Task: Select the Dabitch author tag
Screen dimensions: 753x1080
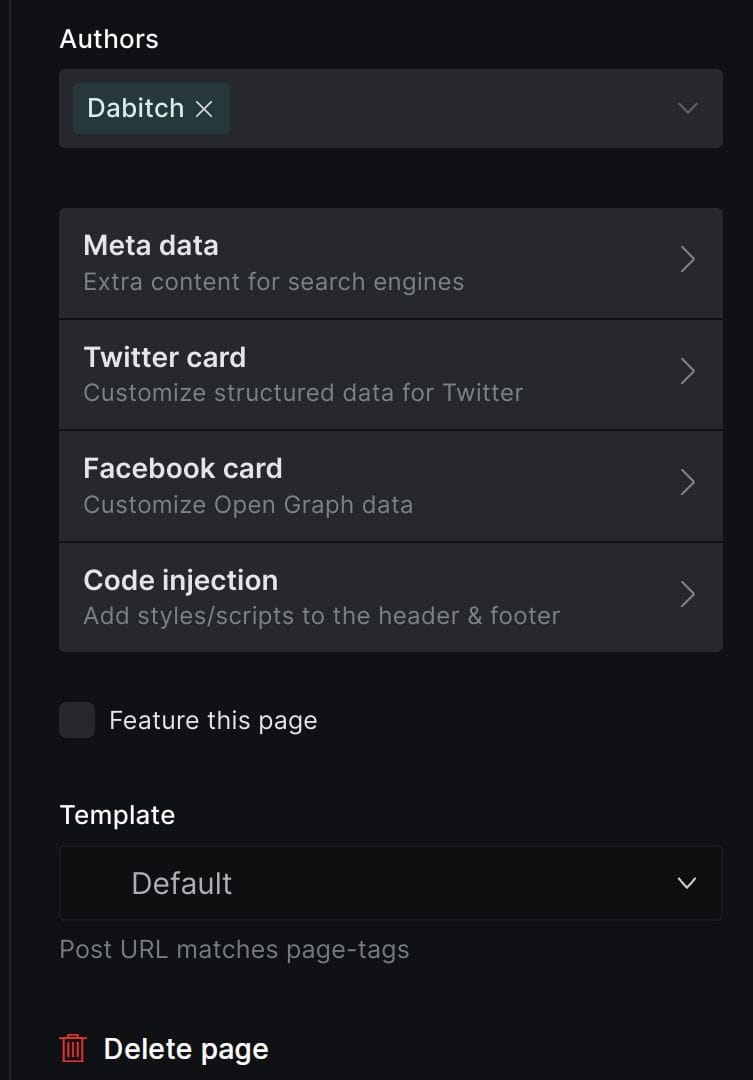Action: coord(136,108)
